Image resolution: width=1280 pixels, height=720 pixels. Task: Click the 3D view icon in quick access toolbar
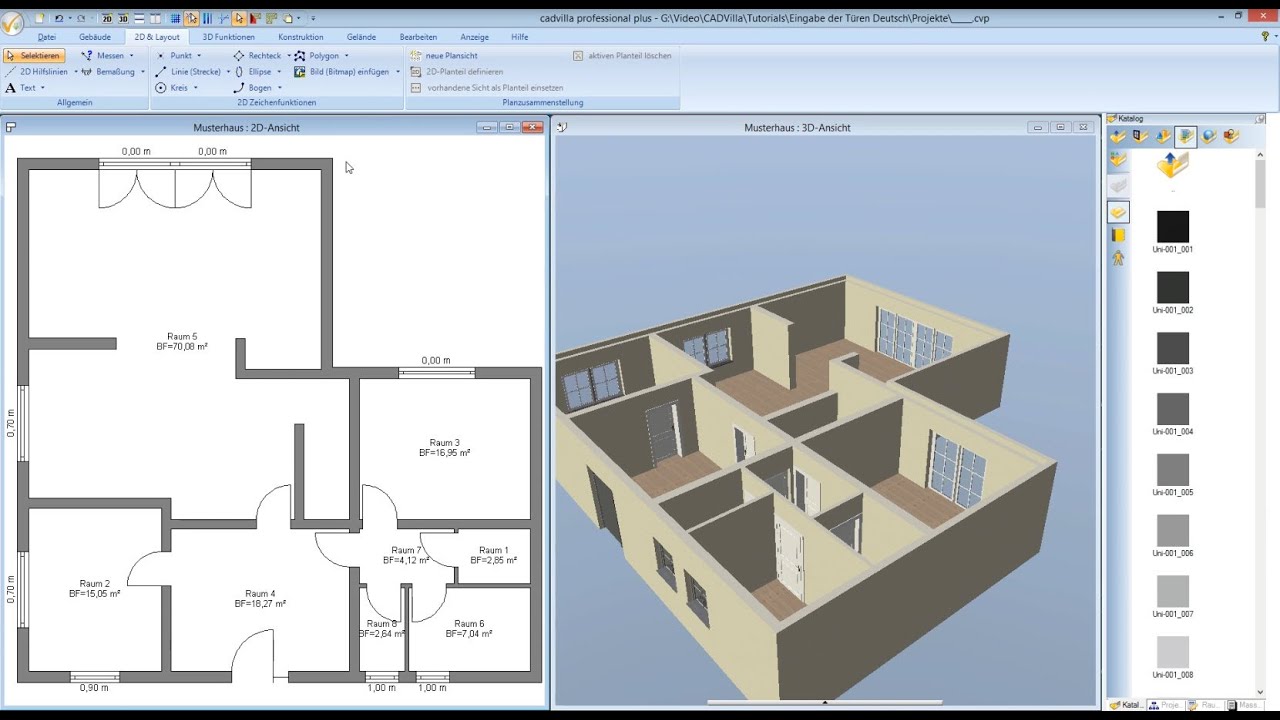(123, 18)
